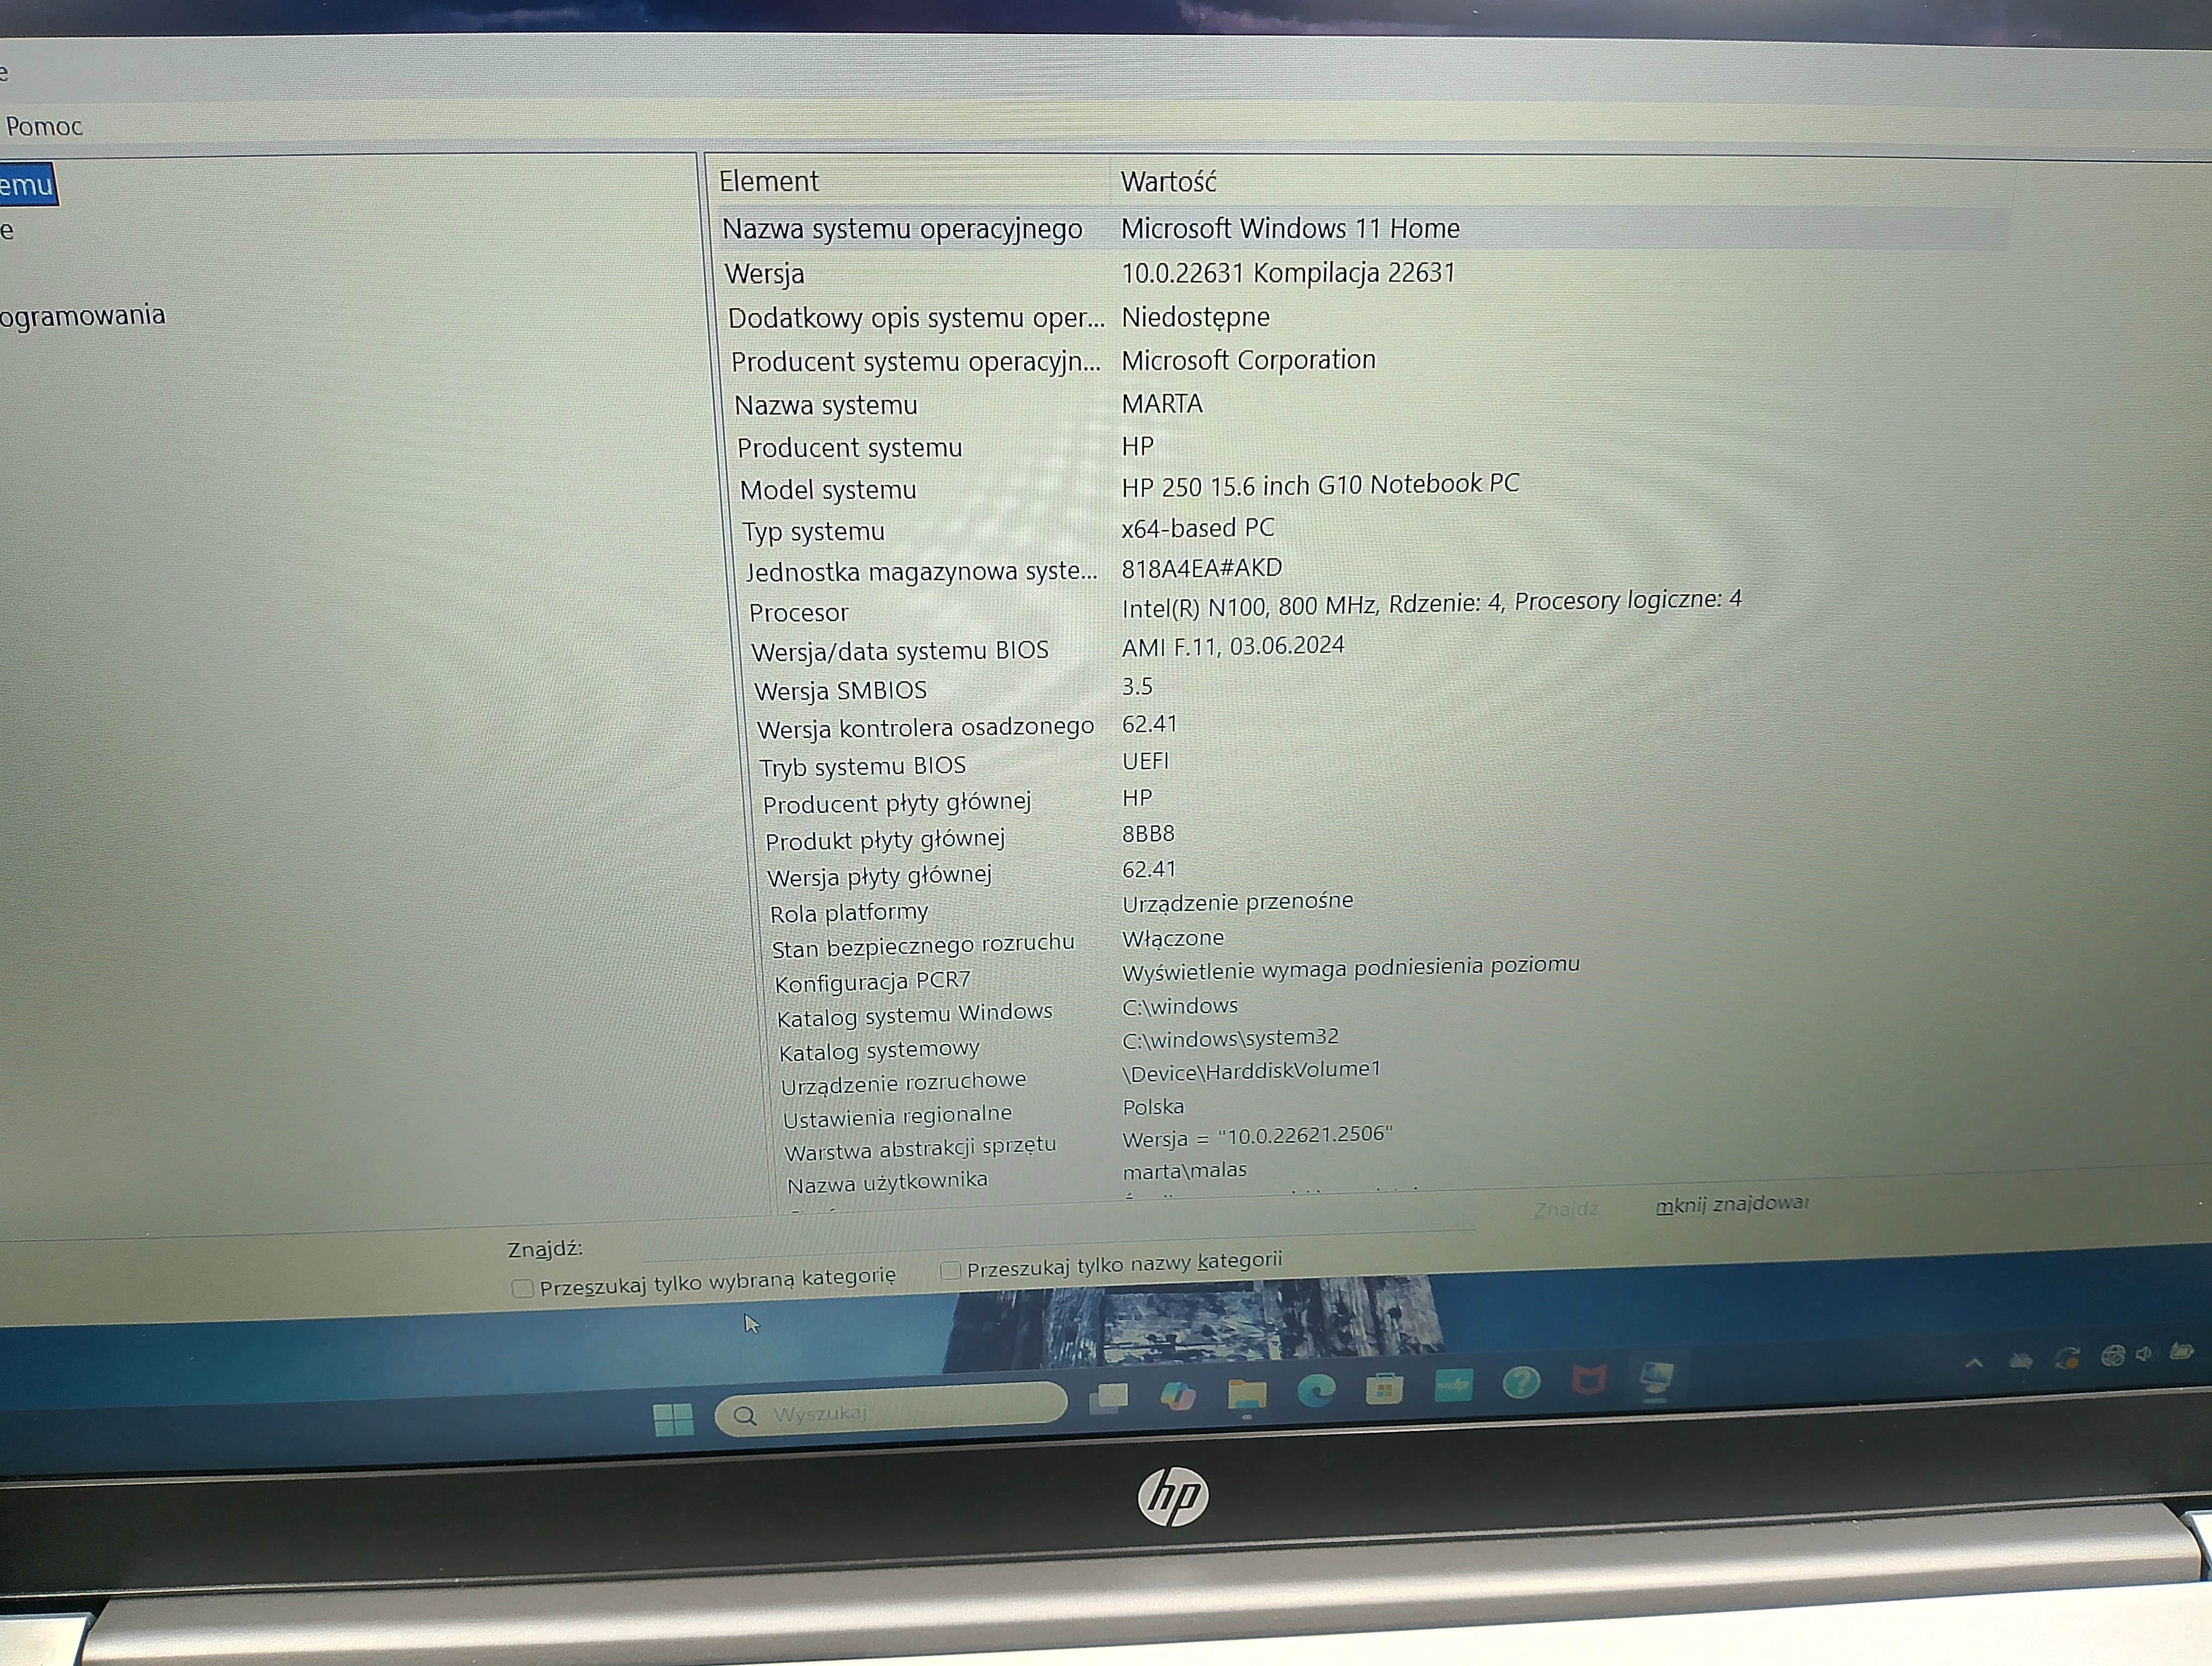Click the OneDrive cloud tray icon
The height and width of the screenshot is (1666, 2212).
(x=2021, y=1360)
